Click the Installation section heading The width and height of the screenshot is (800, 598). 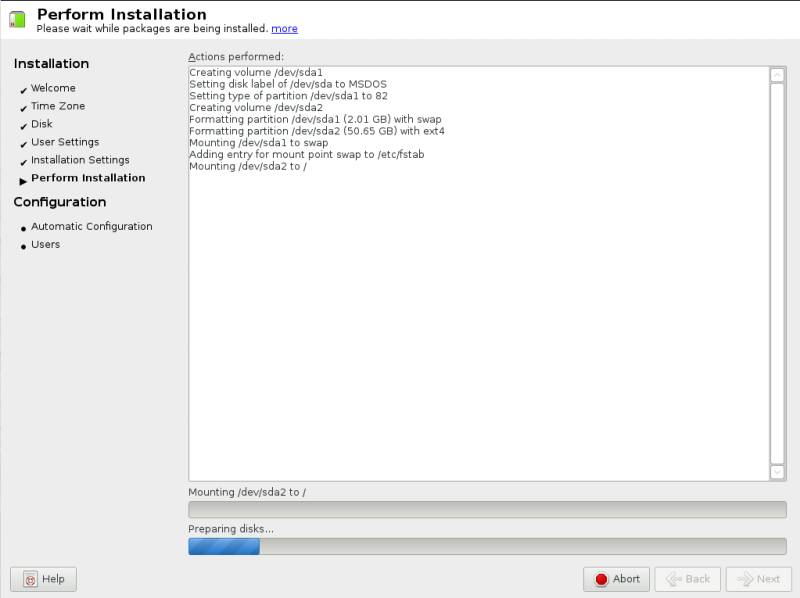pyautogui.click(x=51, y=64)
